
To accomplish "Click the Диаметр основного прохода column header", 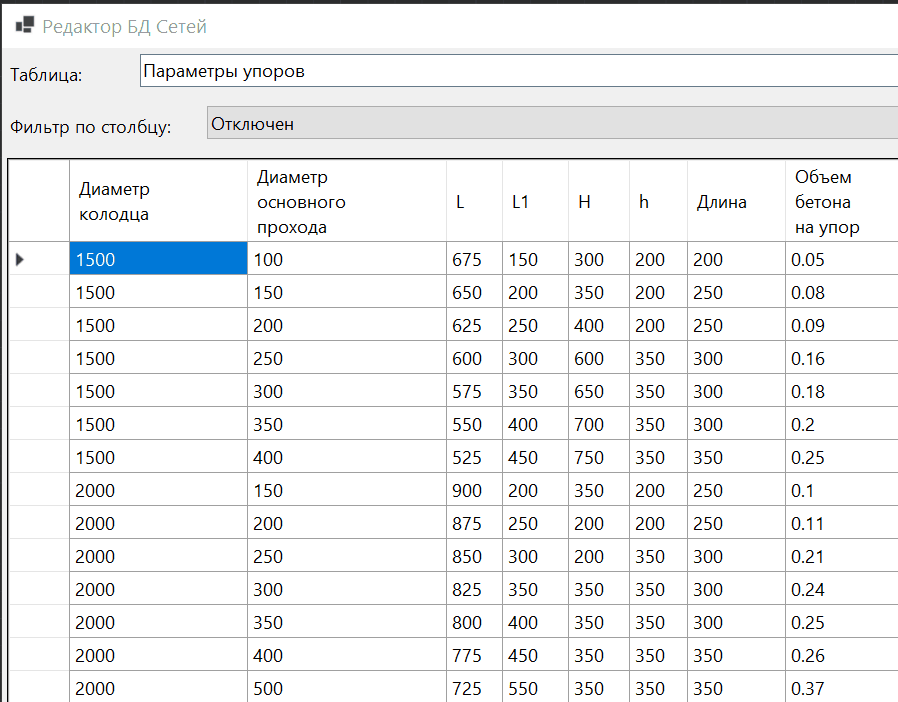I will 346,201.
